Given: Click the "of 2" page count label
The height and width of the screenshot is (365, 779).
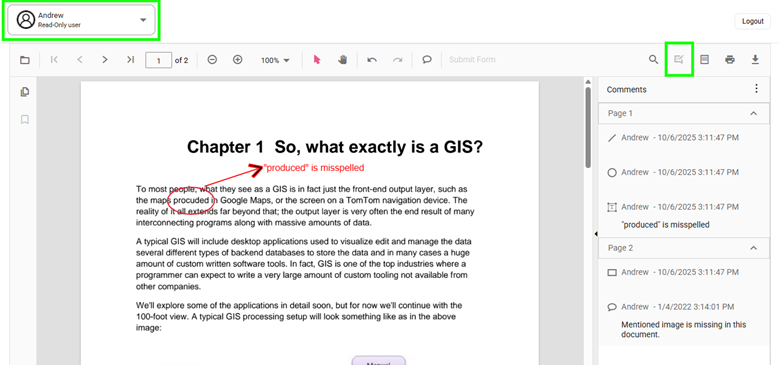Looking at the screenshot, I should tap(181, 60).
